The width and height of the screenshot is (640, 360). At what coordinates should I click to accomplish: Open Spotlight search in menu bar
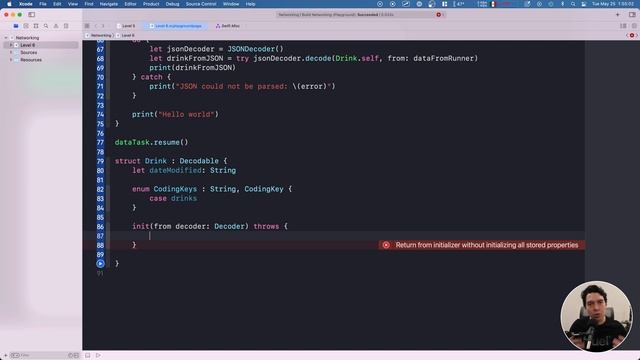573,4
